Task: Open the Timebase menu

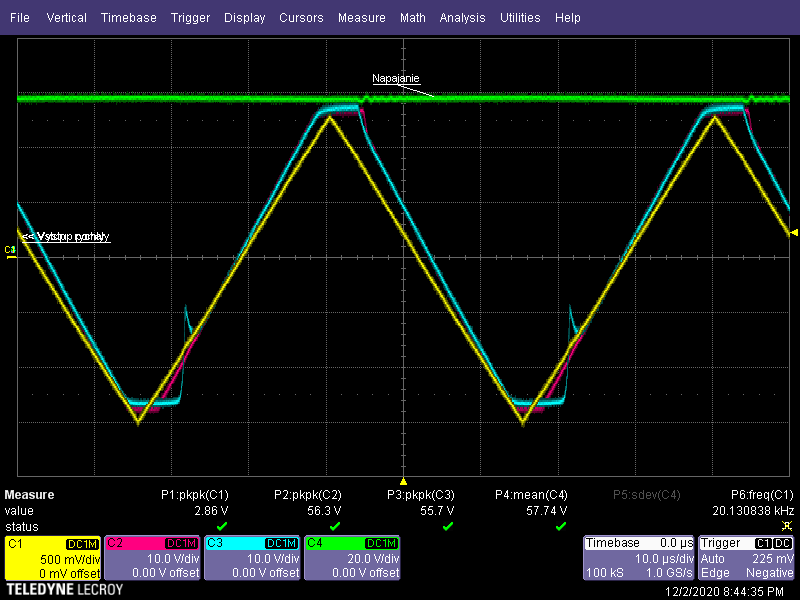Action: click(129, 18)
